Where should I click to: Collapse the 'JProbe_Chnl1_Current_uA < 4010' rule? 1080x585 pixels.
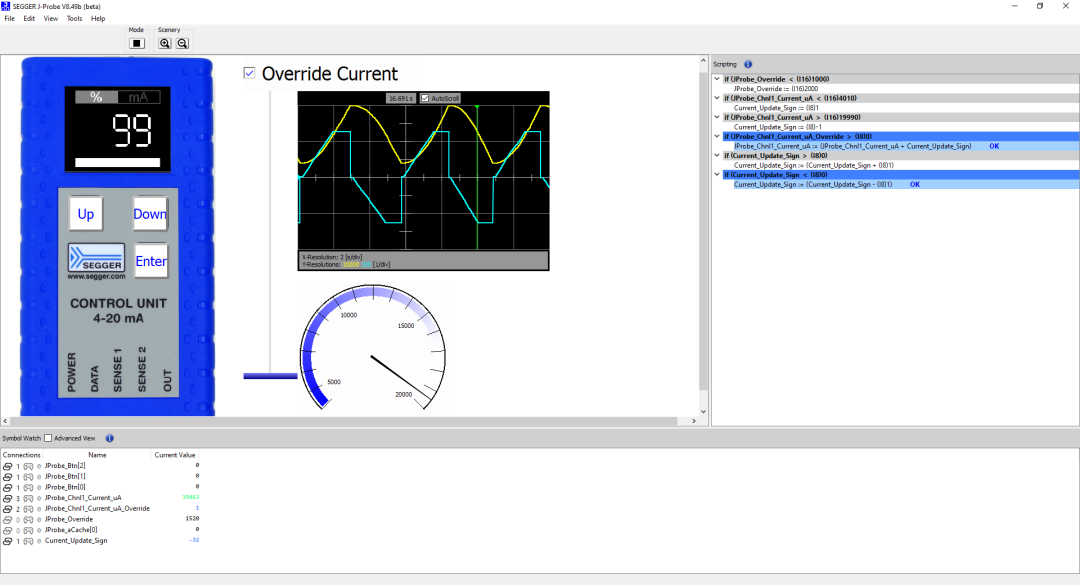tap(717, 99)
